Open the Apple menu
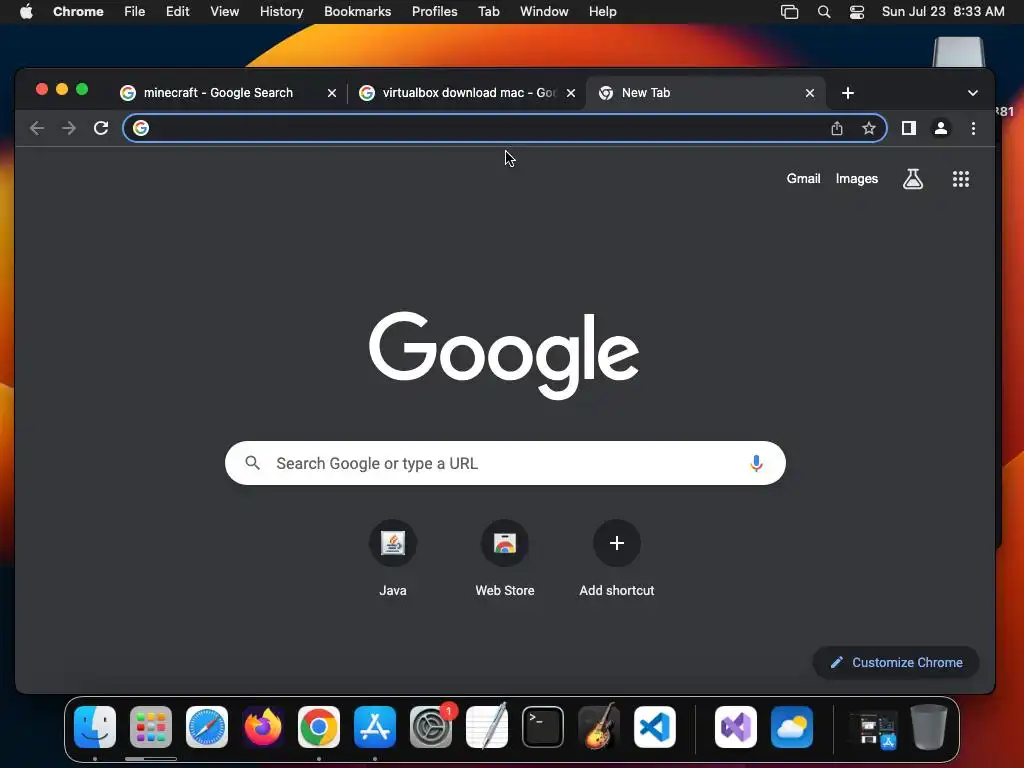Viewport: 1024px width, 768px height. [x=26, y=12]
